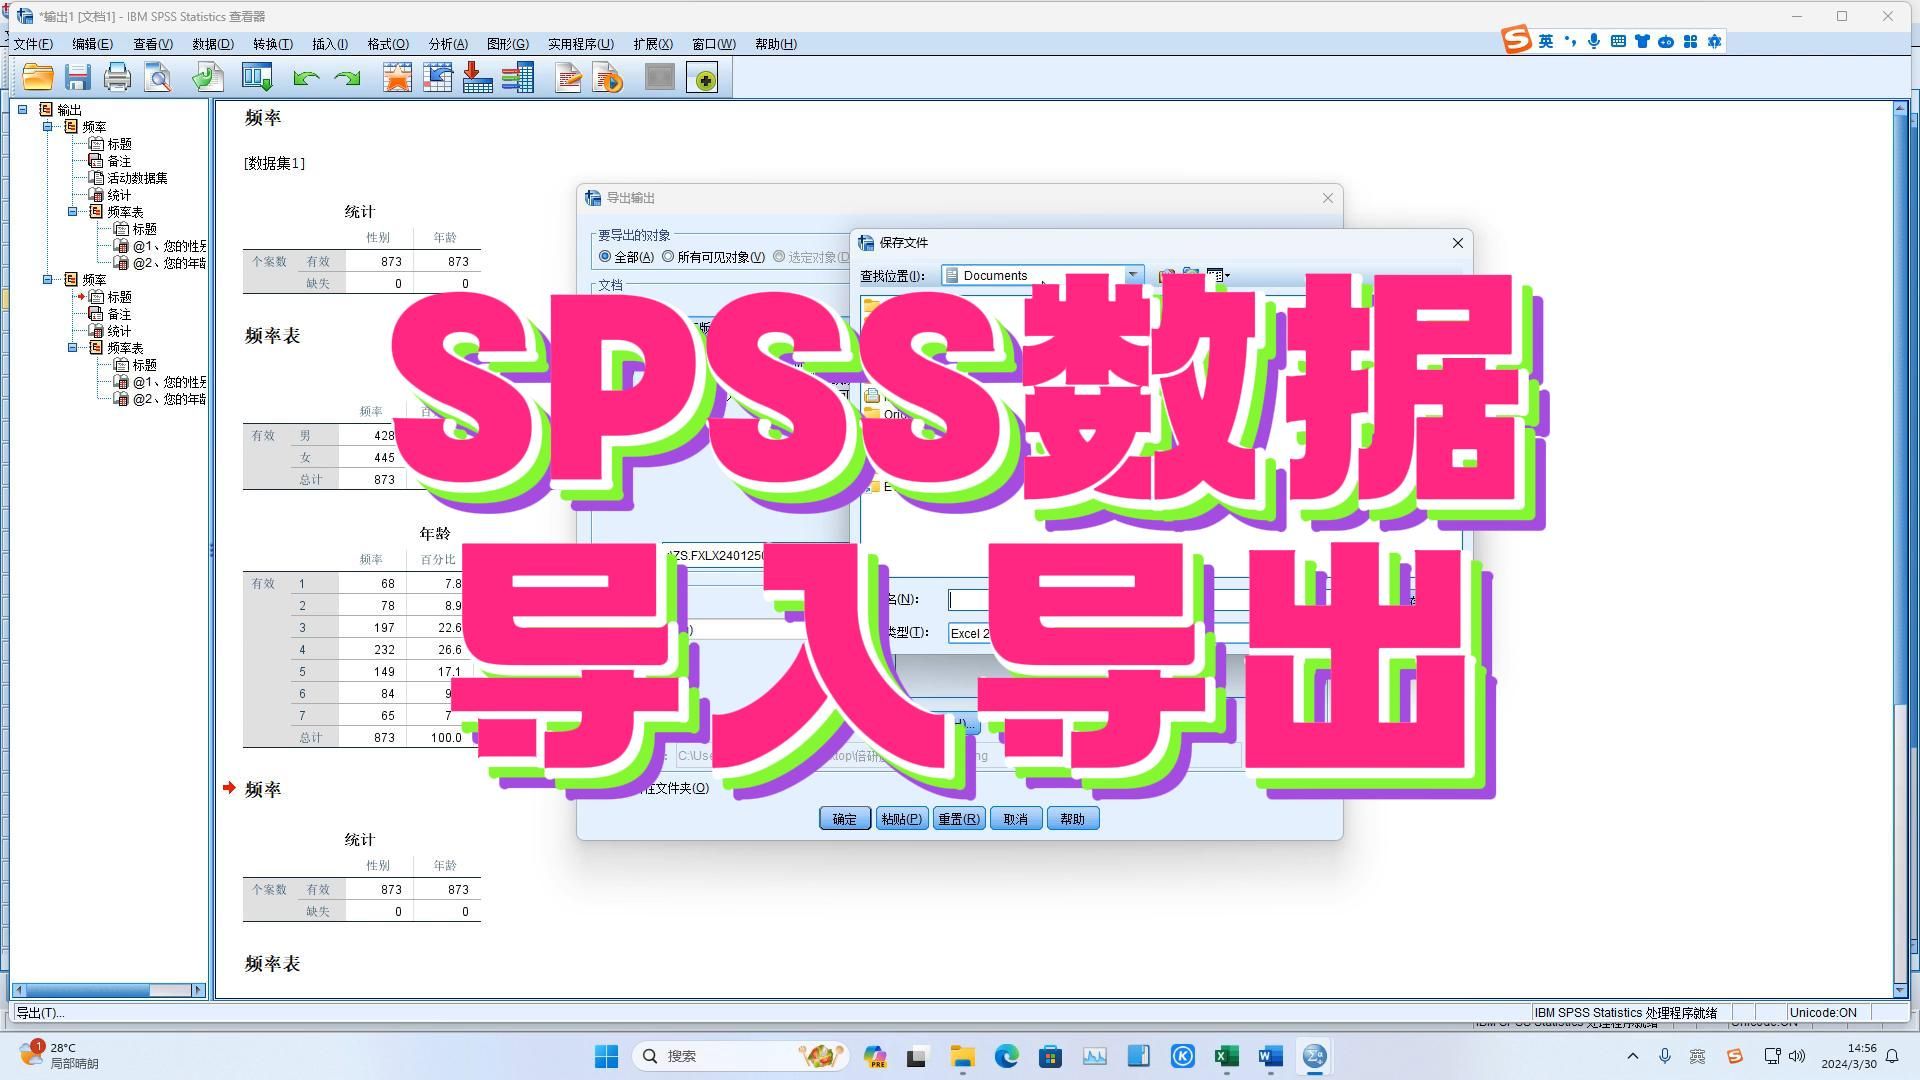Open the view options dropdown in save dialog
Screen dimensions: 1920x1080
1219,275
